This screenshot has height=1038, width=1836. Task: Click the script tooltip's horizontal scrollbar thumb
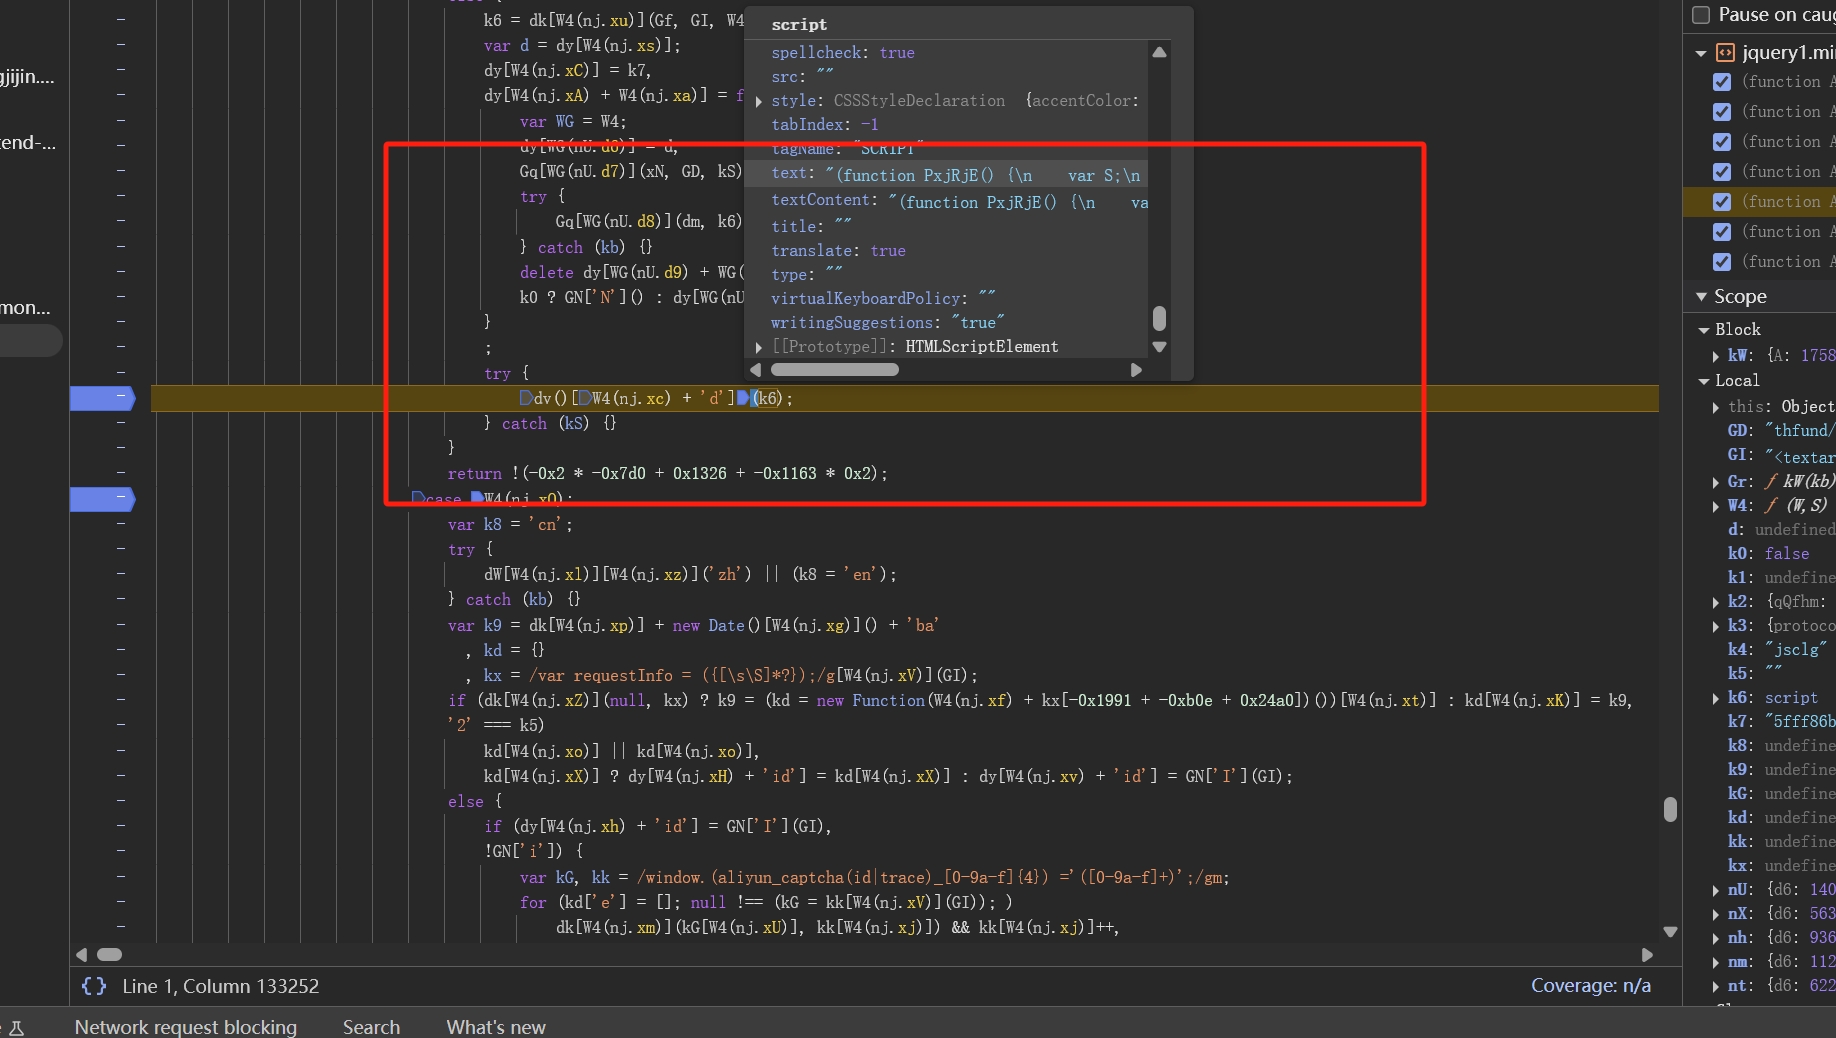[x=835, y=370]
